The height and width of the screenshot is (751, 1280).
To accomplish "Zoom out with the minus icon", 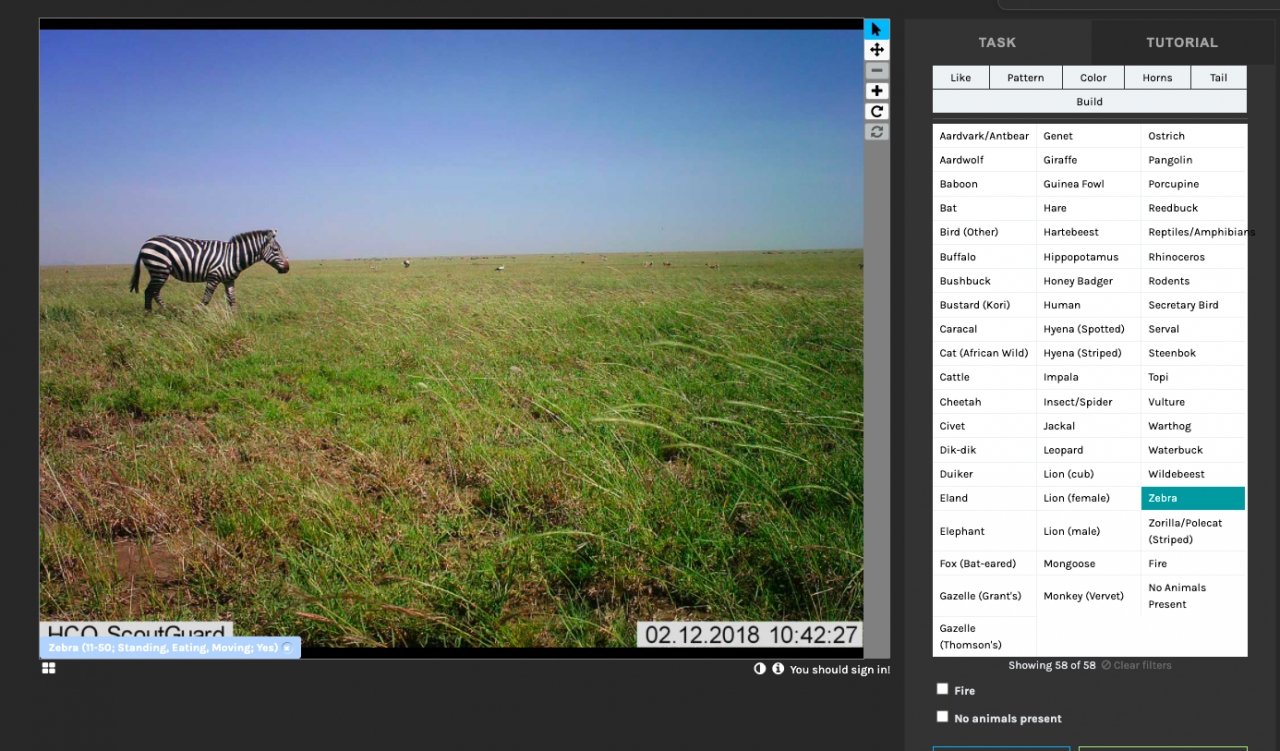I will click(877, 71).
